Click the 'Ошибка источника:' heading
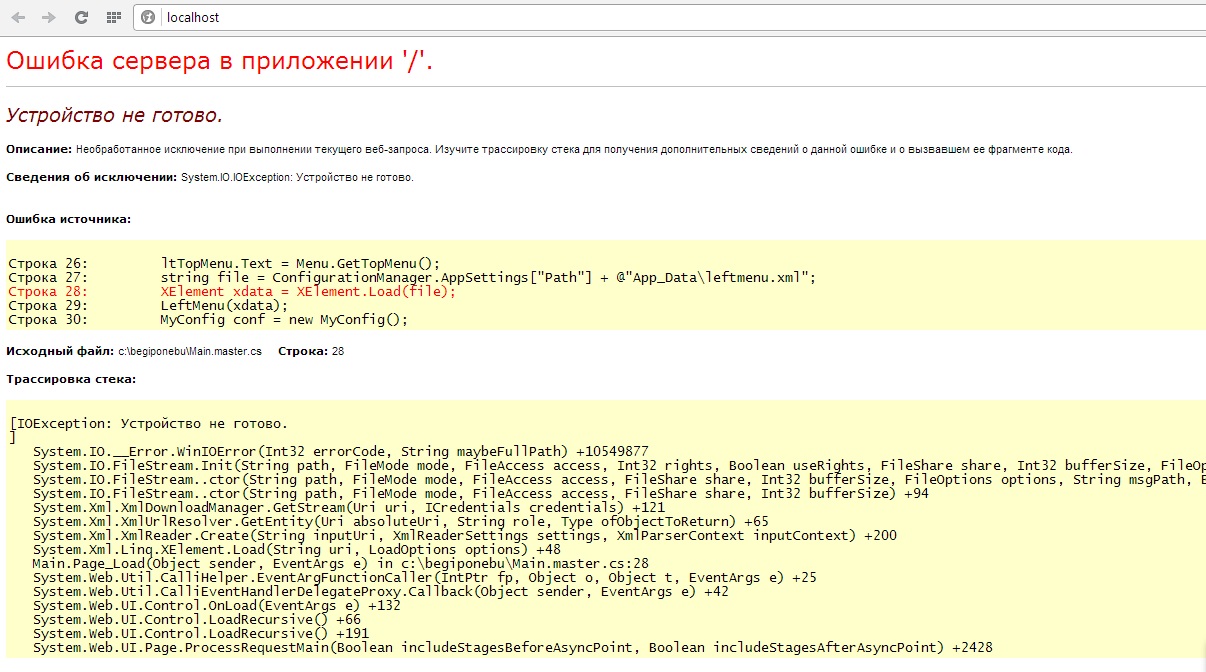The height and width of the screenshot is (672, 1206). (x=68, y=218)
